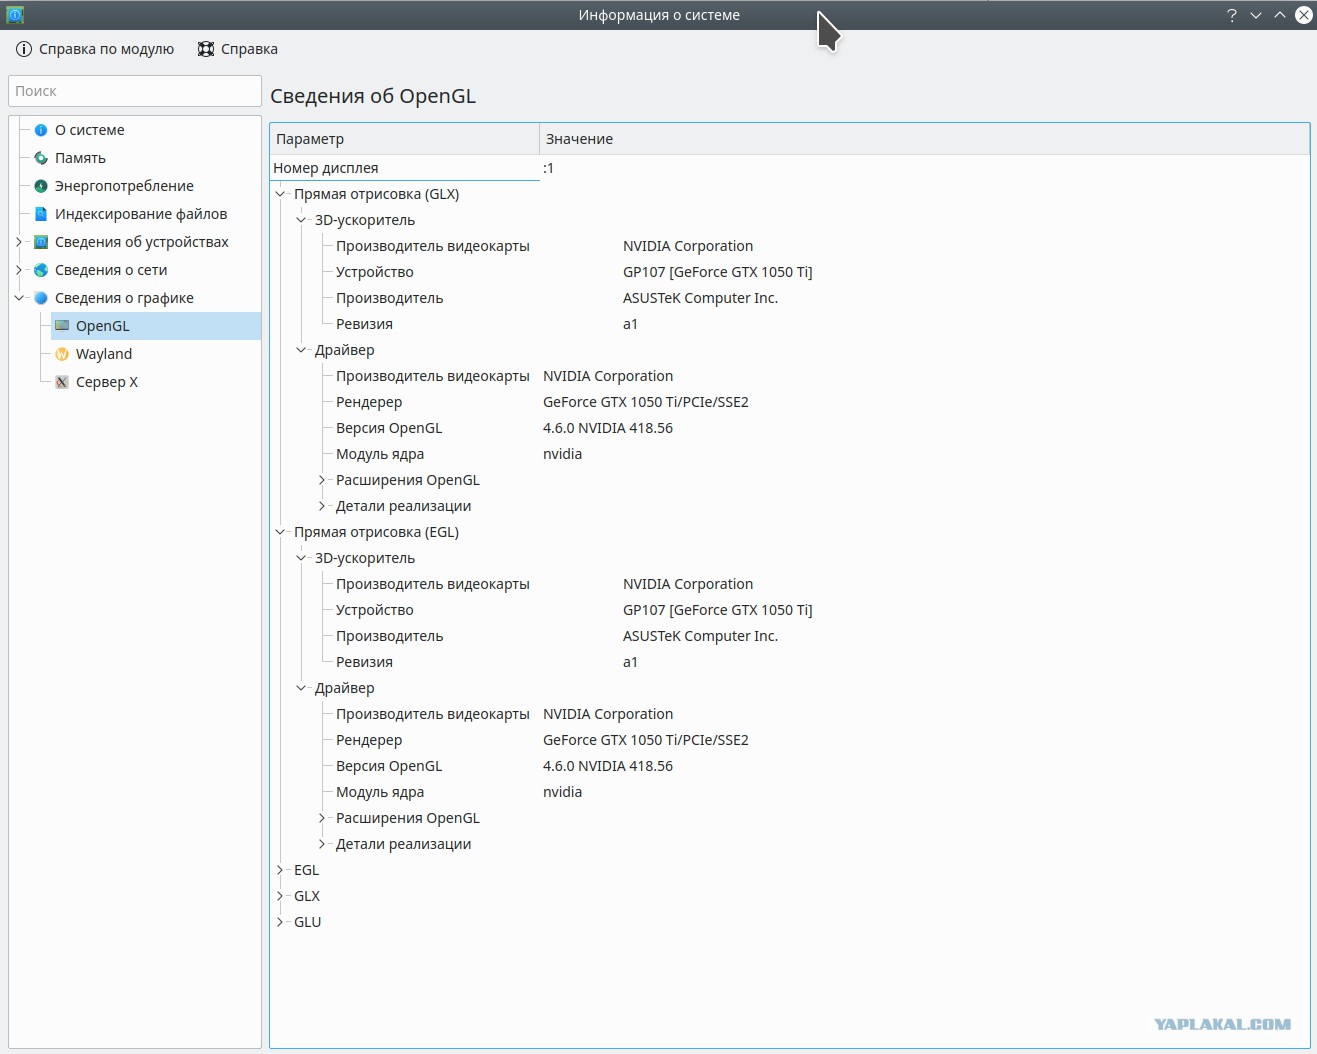Expand the bottom 'EGL' node
The width and height of the screenshot is (1317, 1054).
point(280,870)
